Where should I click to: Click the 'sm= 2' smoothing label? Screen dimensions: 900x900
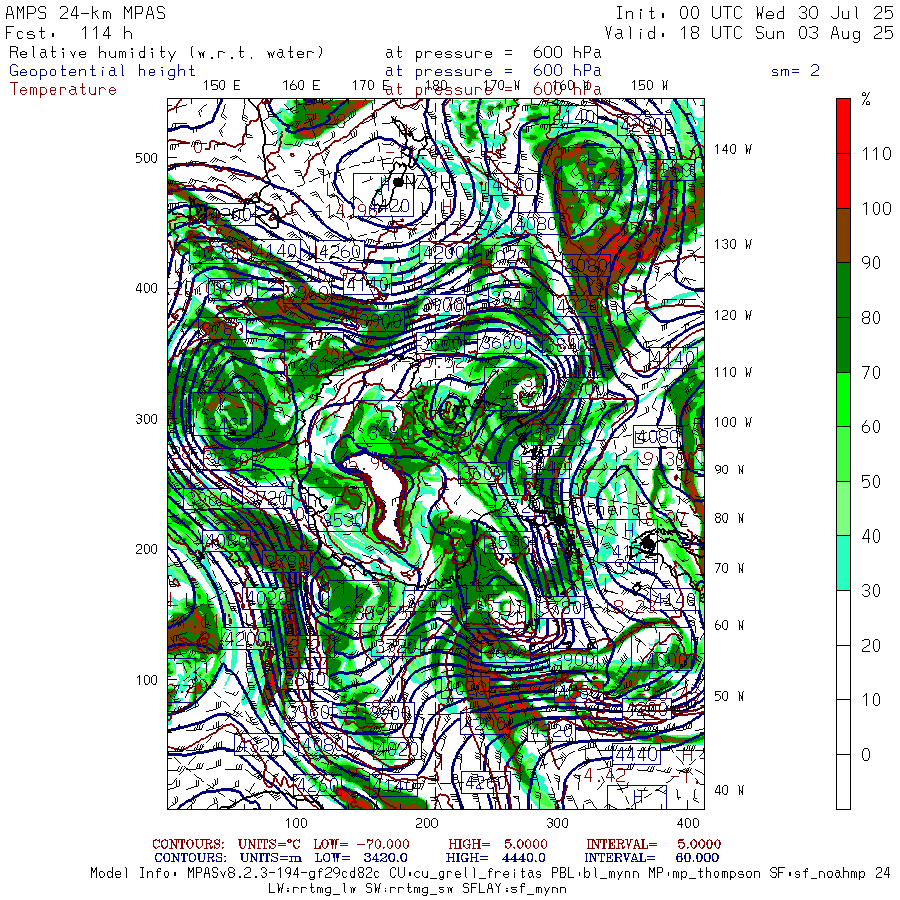[795, 71]
